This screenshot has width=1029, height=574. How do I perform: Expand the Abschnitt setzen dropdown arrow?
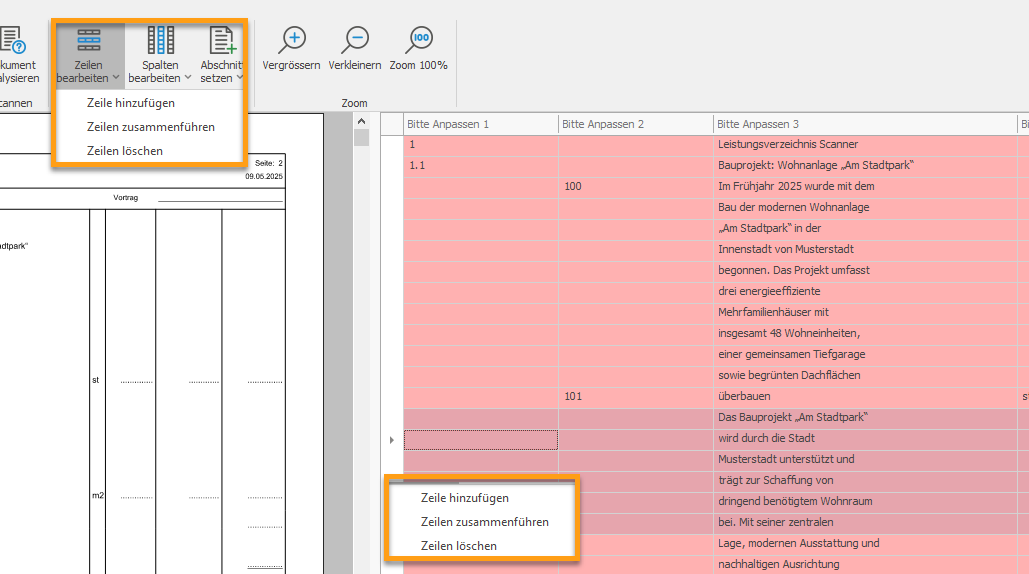240,77
